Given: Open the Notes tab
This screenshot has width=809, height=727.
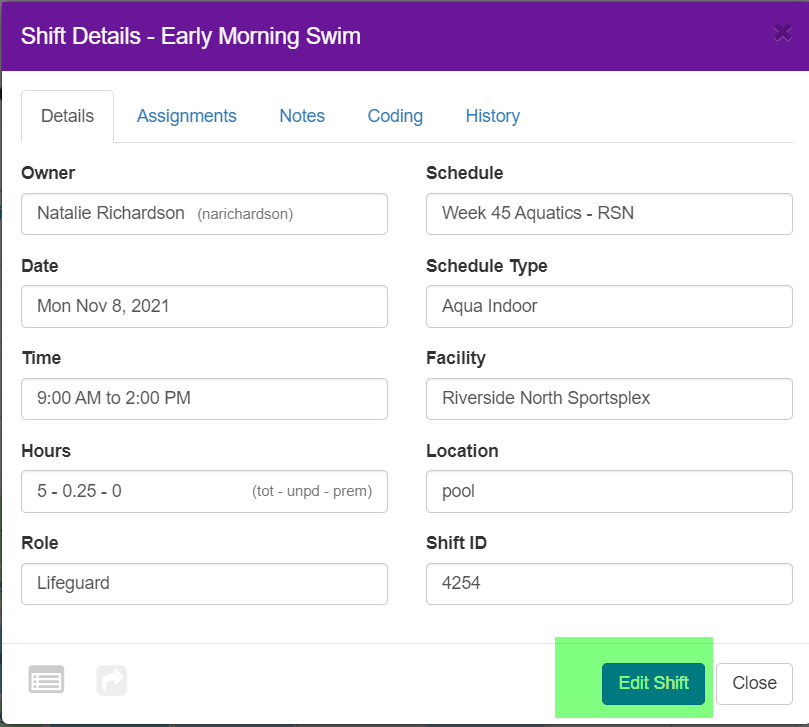Looking at the screenshot, I should point(302,116).
